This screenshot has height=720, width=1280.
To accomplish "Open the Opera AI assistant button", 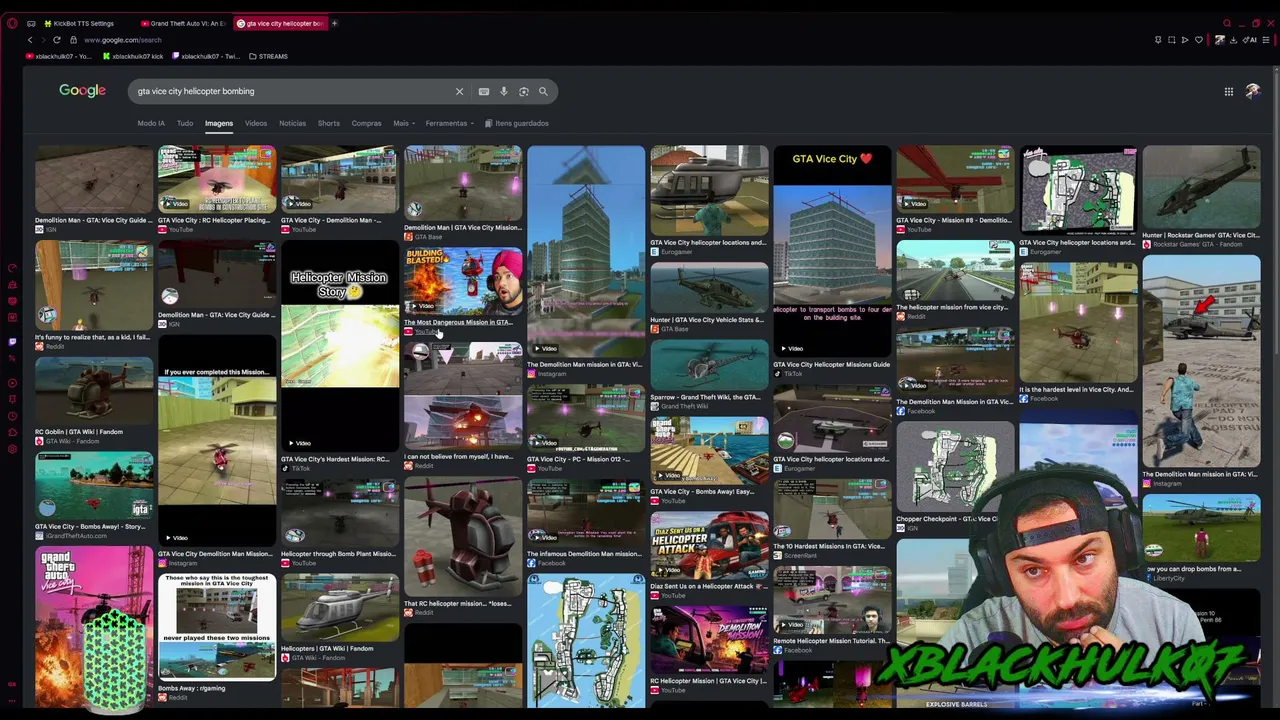I will (x=1251, y=40).
